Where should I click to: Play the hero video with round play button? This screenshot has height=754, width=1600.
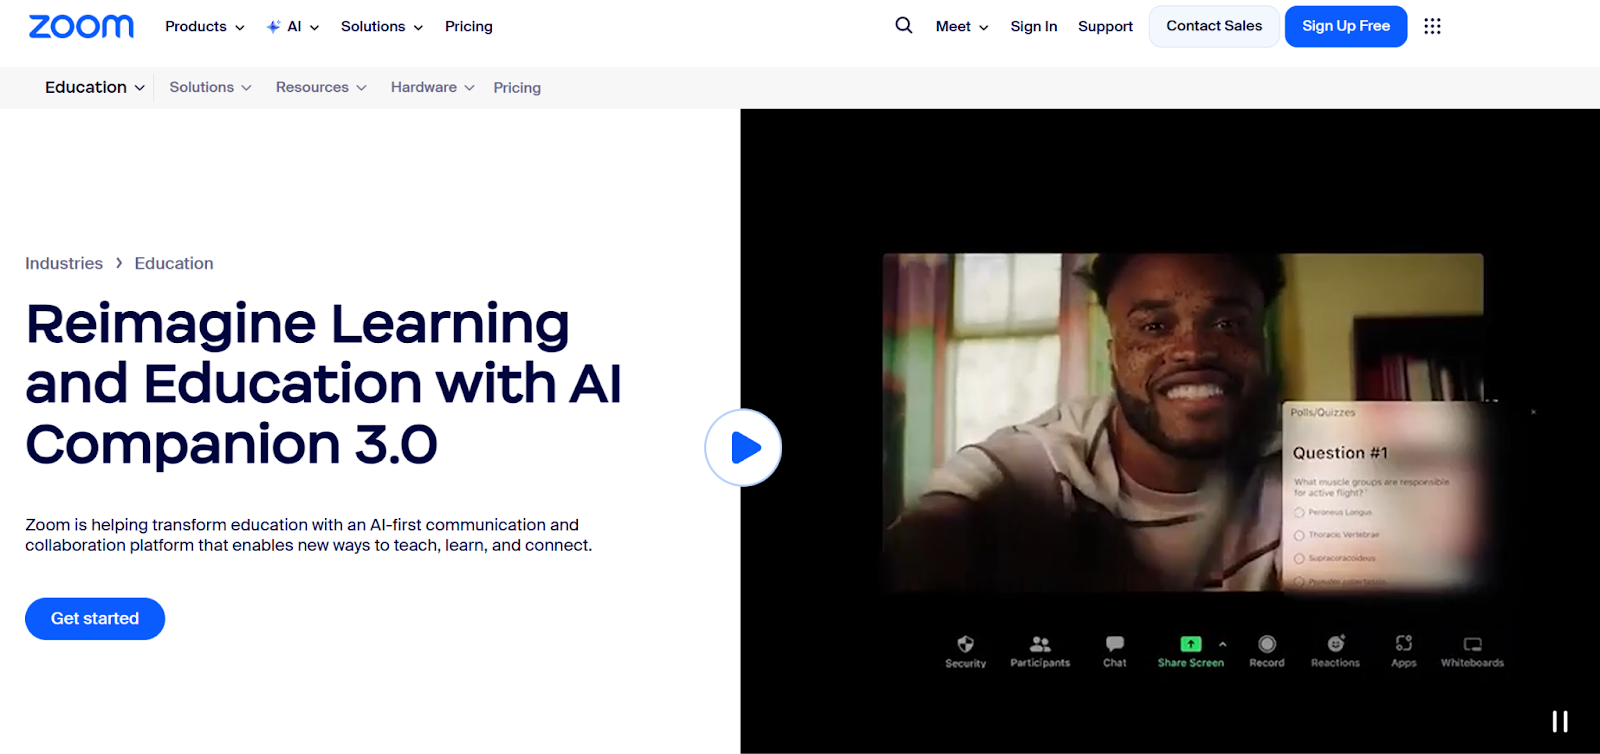pos(743,447)
